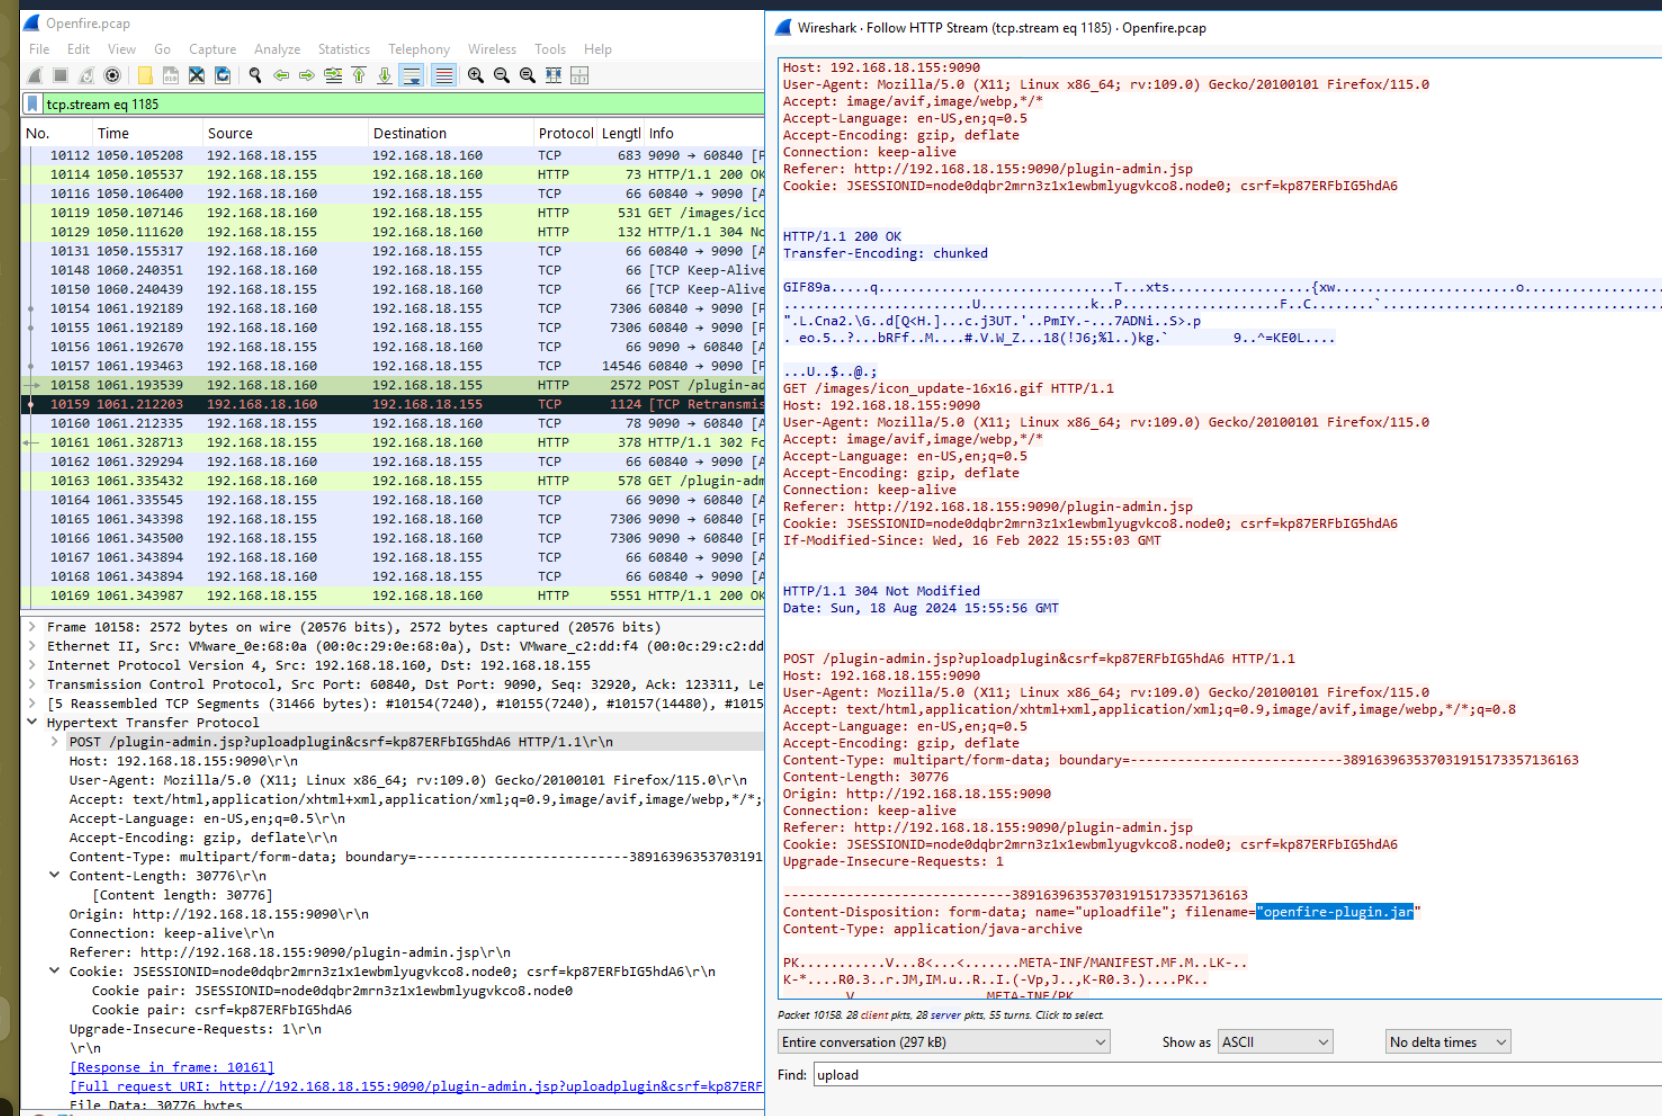Image resolution: width=1662 pixels, height=1116 pixels.
Task: Open the Statistics menu
Action: click(343, 49)
